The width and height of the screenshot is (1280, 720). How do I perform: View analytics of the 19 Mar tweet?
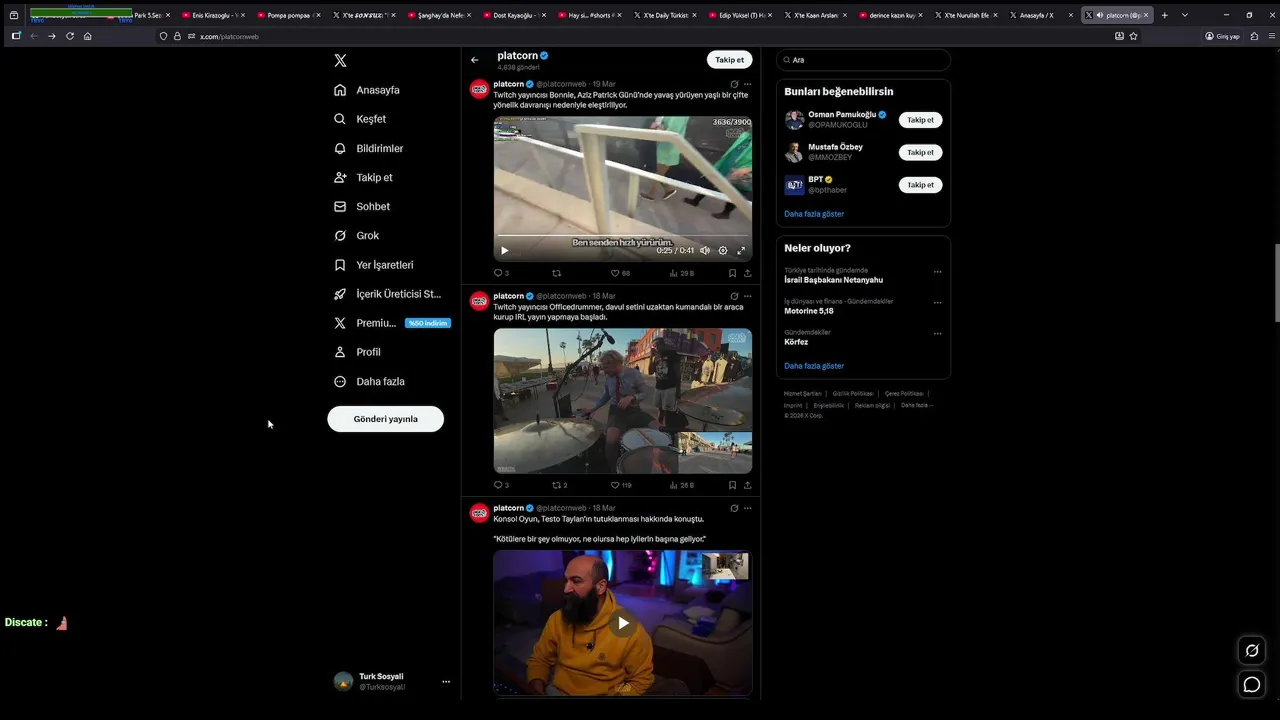click(x=681, y=273)
